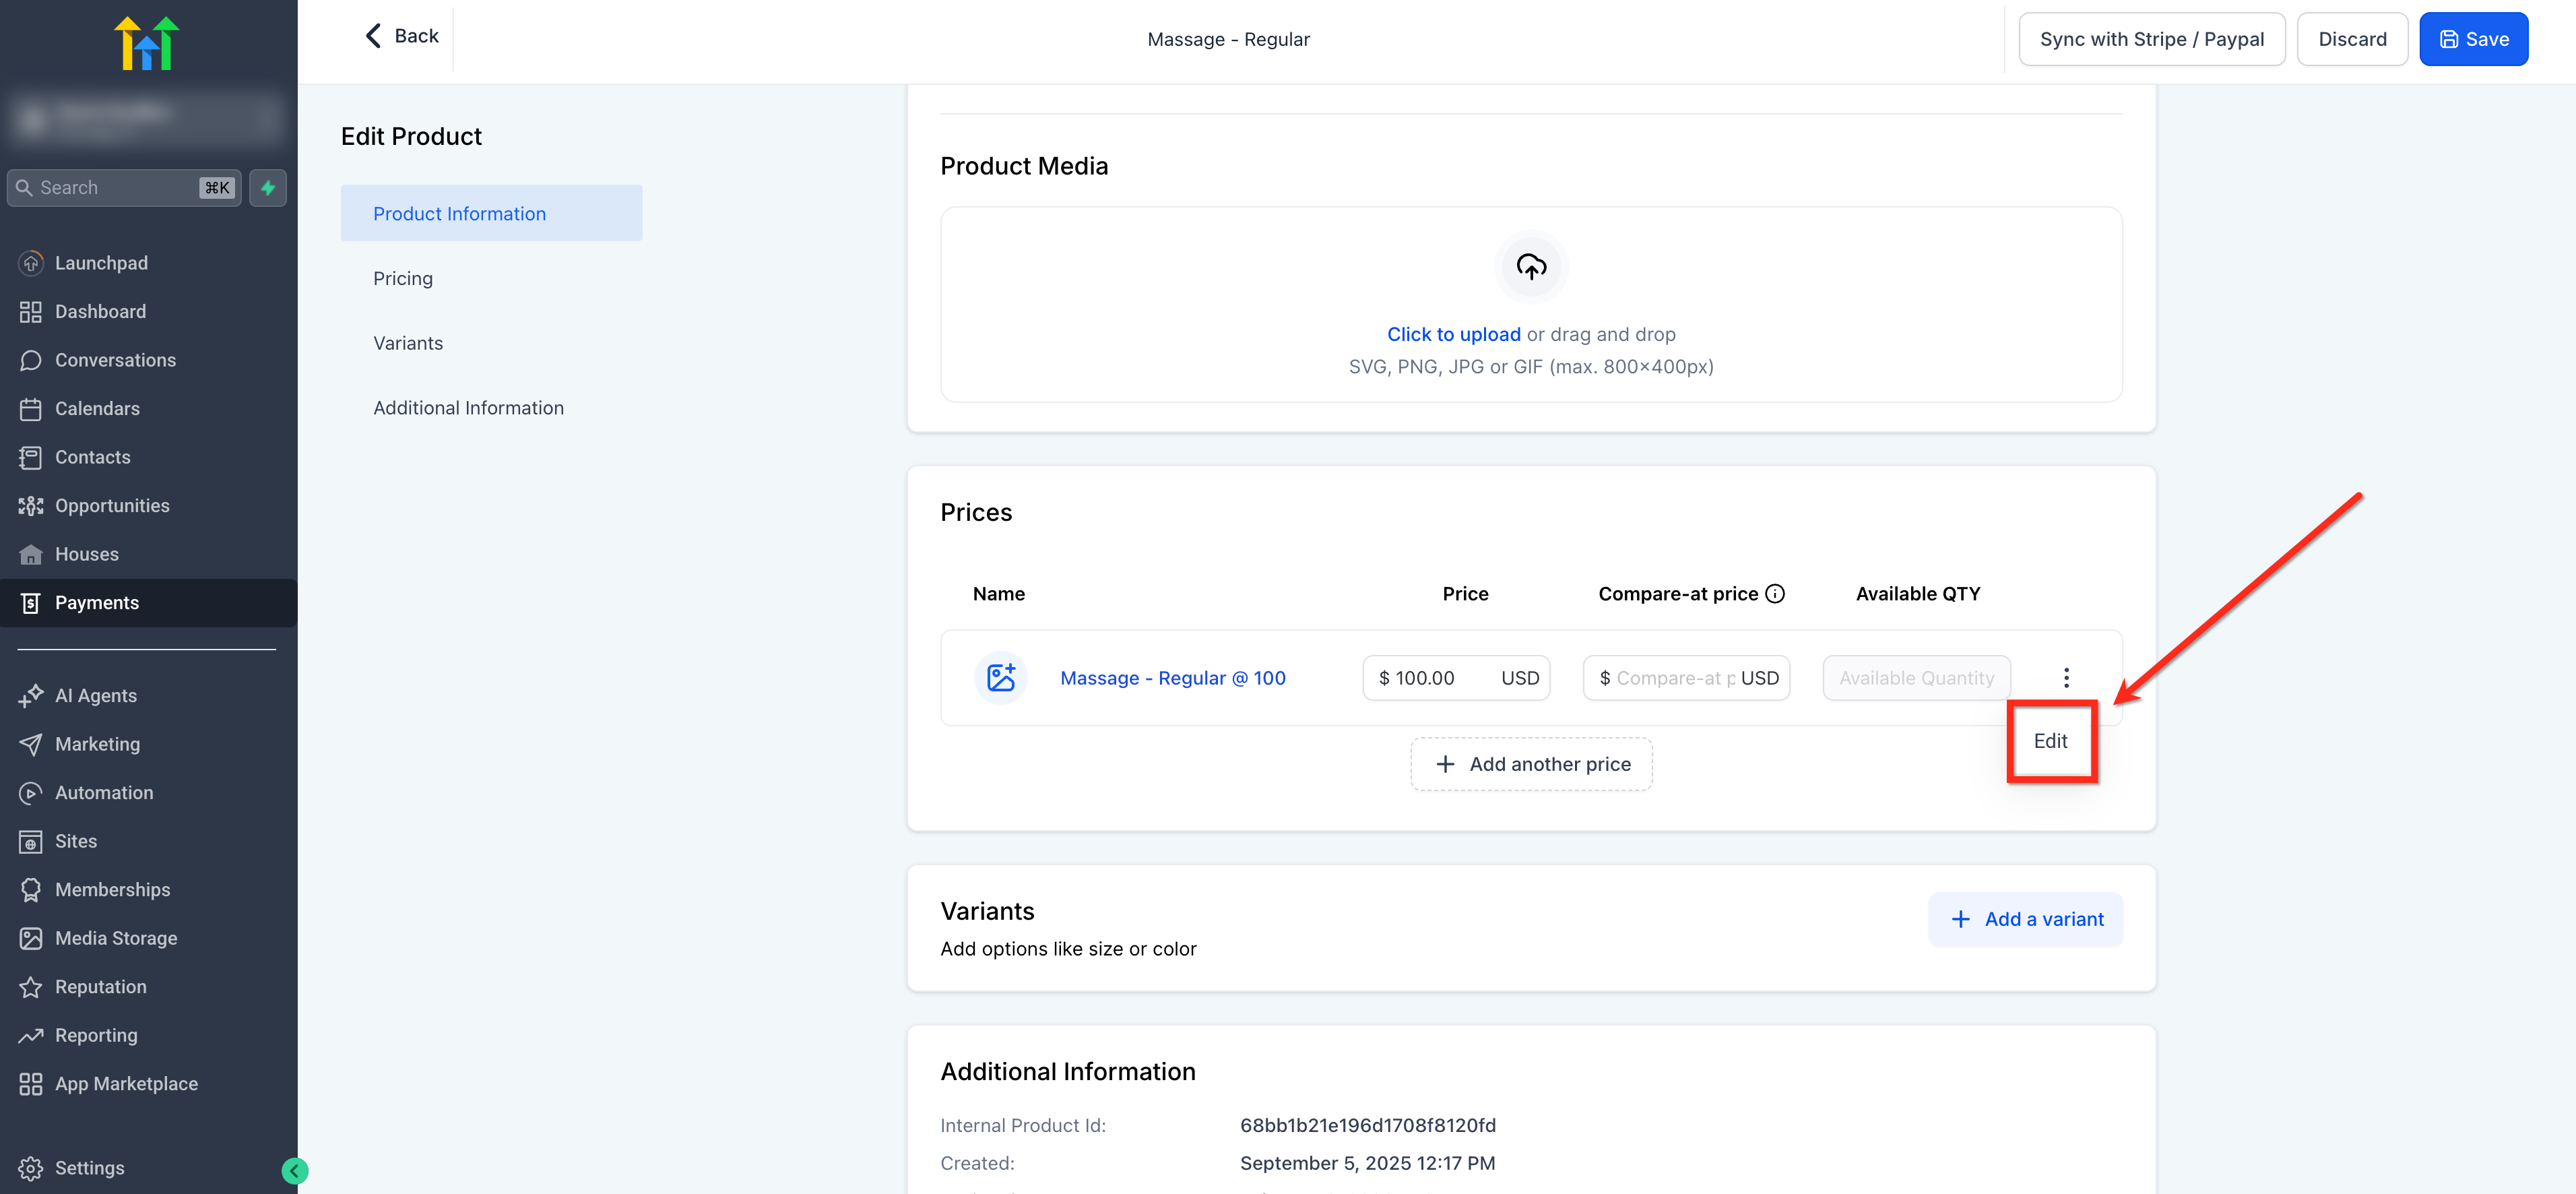2576x1194 pixels.
Task: Open the Additional Information section tab
Action: [x=468, y=408]
